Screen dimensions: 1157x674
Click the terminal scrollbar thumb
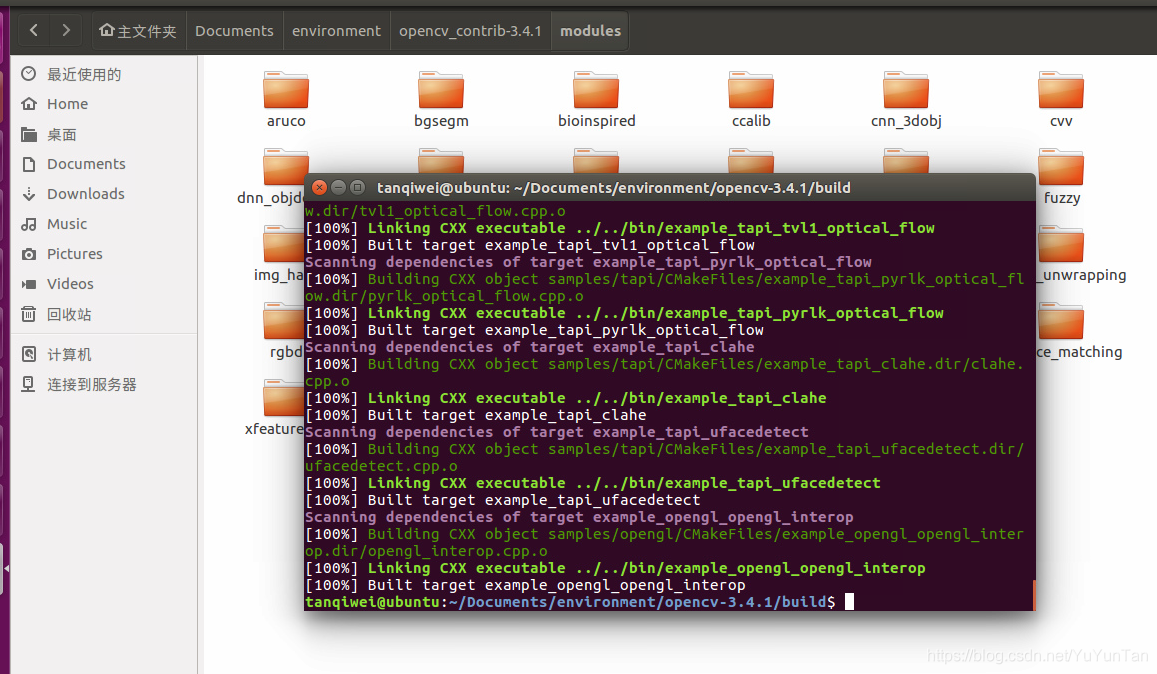1034,595
